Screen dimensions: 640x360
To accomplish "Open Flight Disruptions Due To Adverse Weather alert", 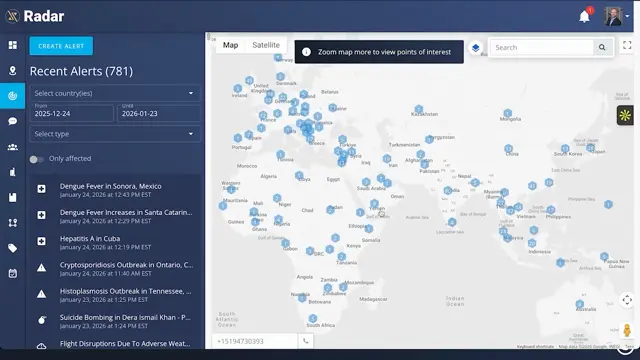I will 116,344.
